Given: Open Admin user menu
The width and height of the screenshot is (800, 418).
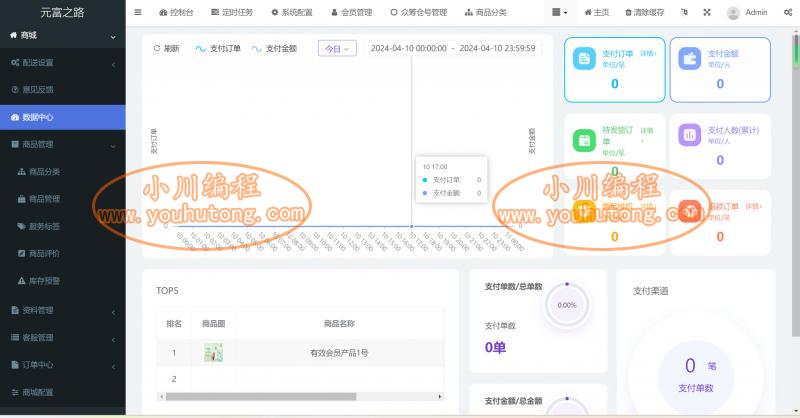Looking at the screenshot, I should (x=756, y=12).
